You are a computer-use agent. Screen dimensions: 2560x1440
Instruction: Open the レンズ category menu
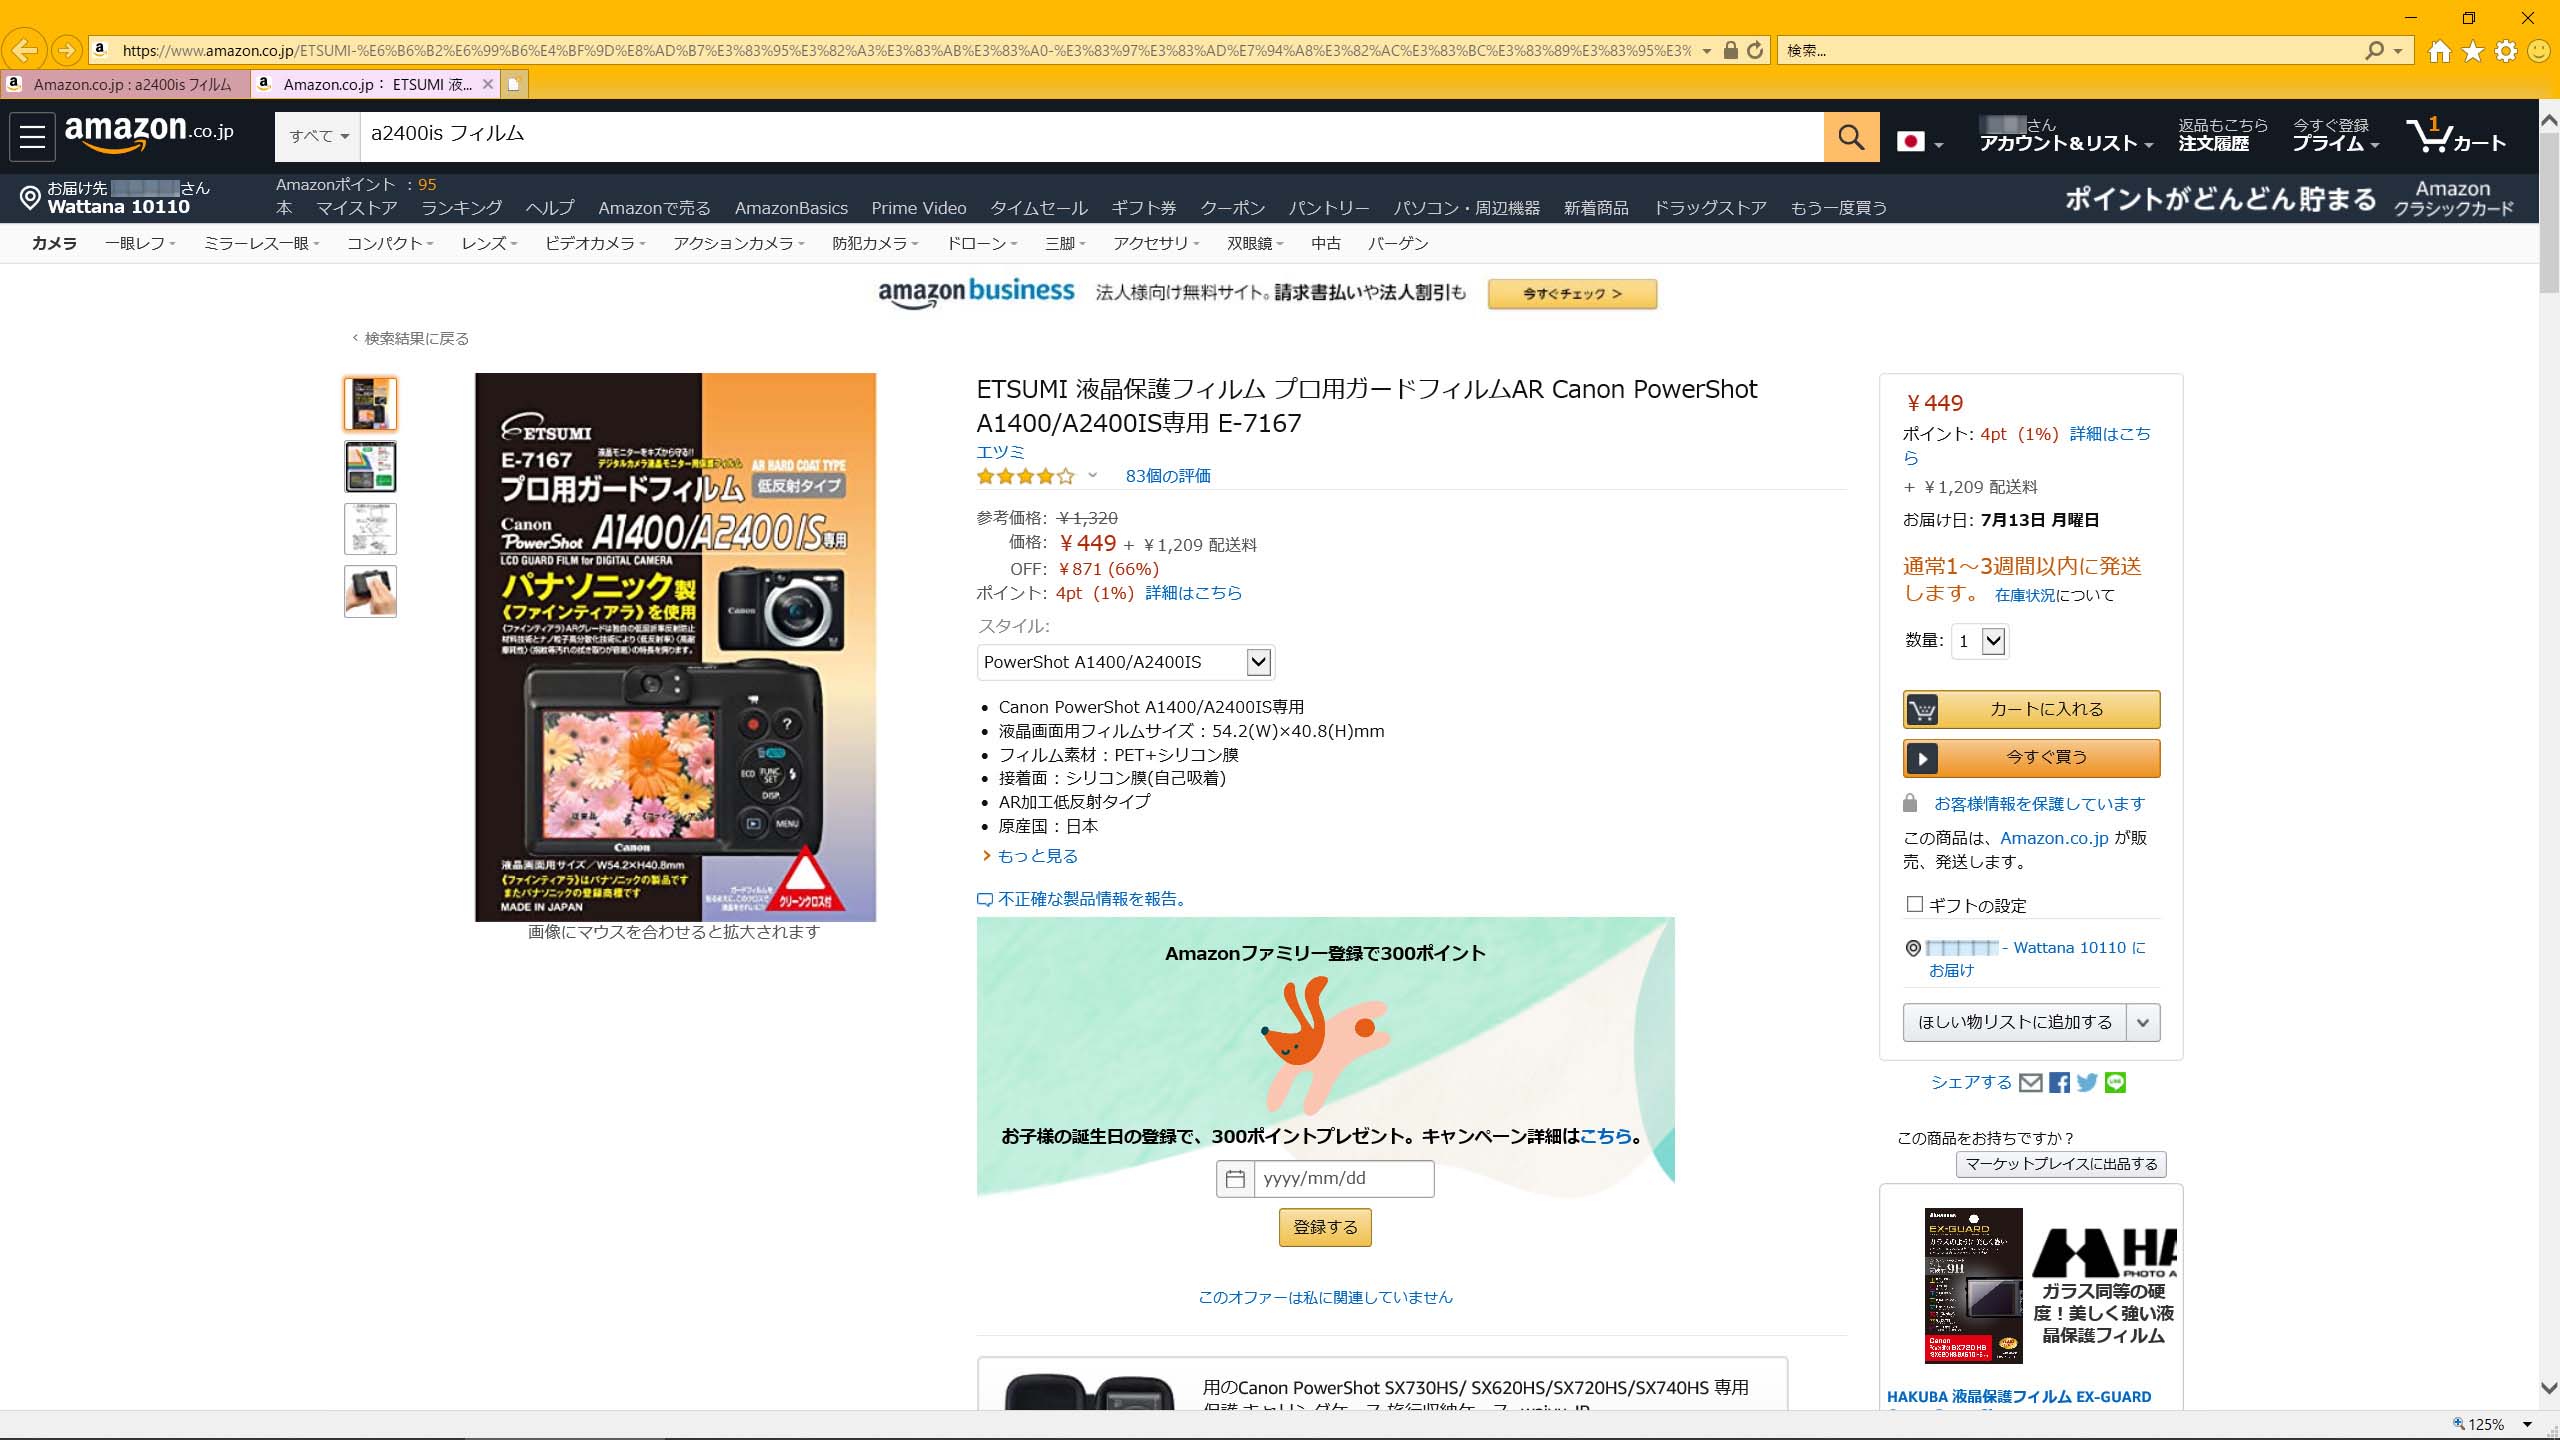point(489,243)
